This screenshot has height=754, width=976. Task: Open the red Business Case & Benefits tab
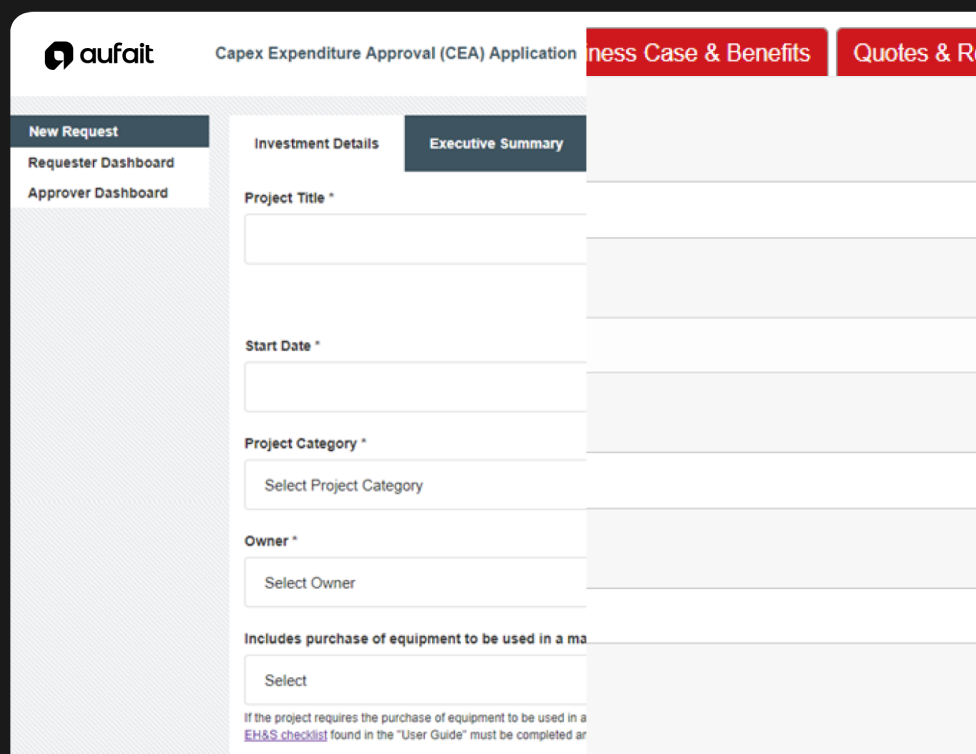click(x=705, y=53)
